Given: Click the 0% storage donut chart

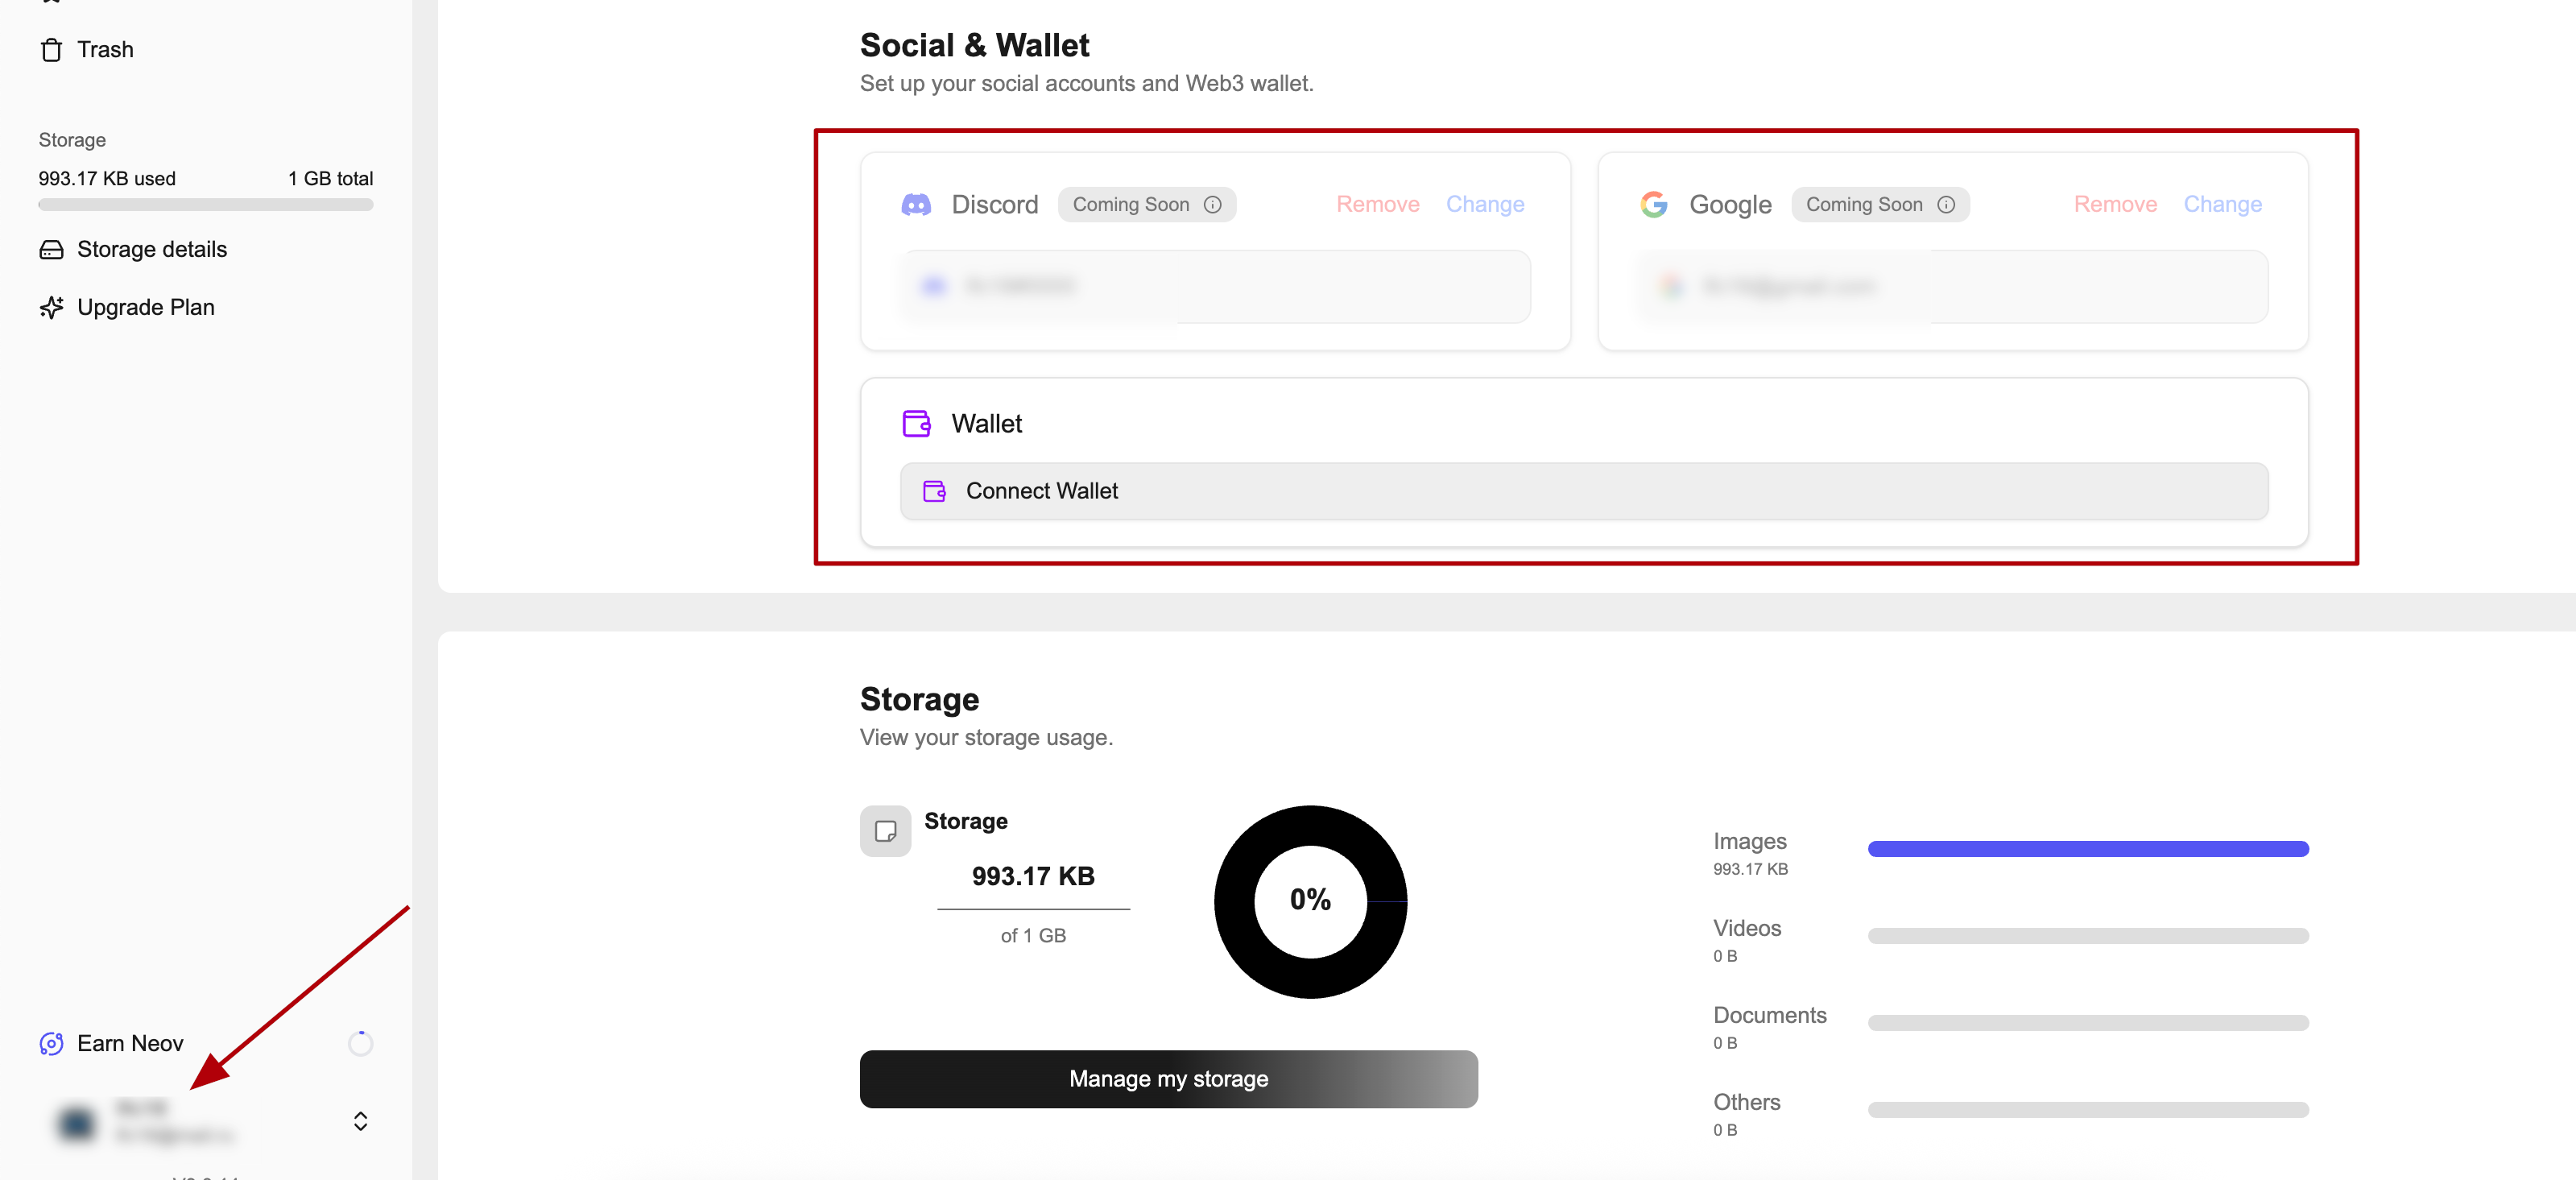Looking at the screenshot, I should [1310, 901].
